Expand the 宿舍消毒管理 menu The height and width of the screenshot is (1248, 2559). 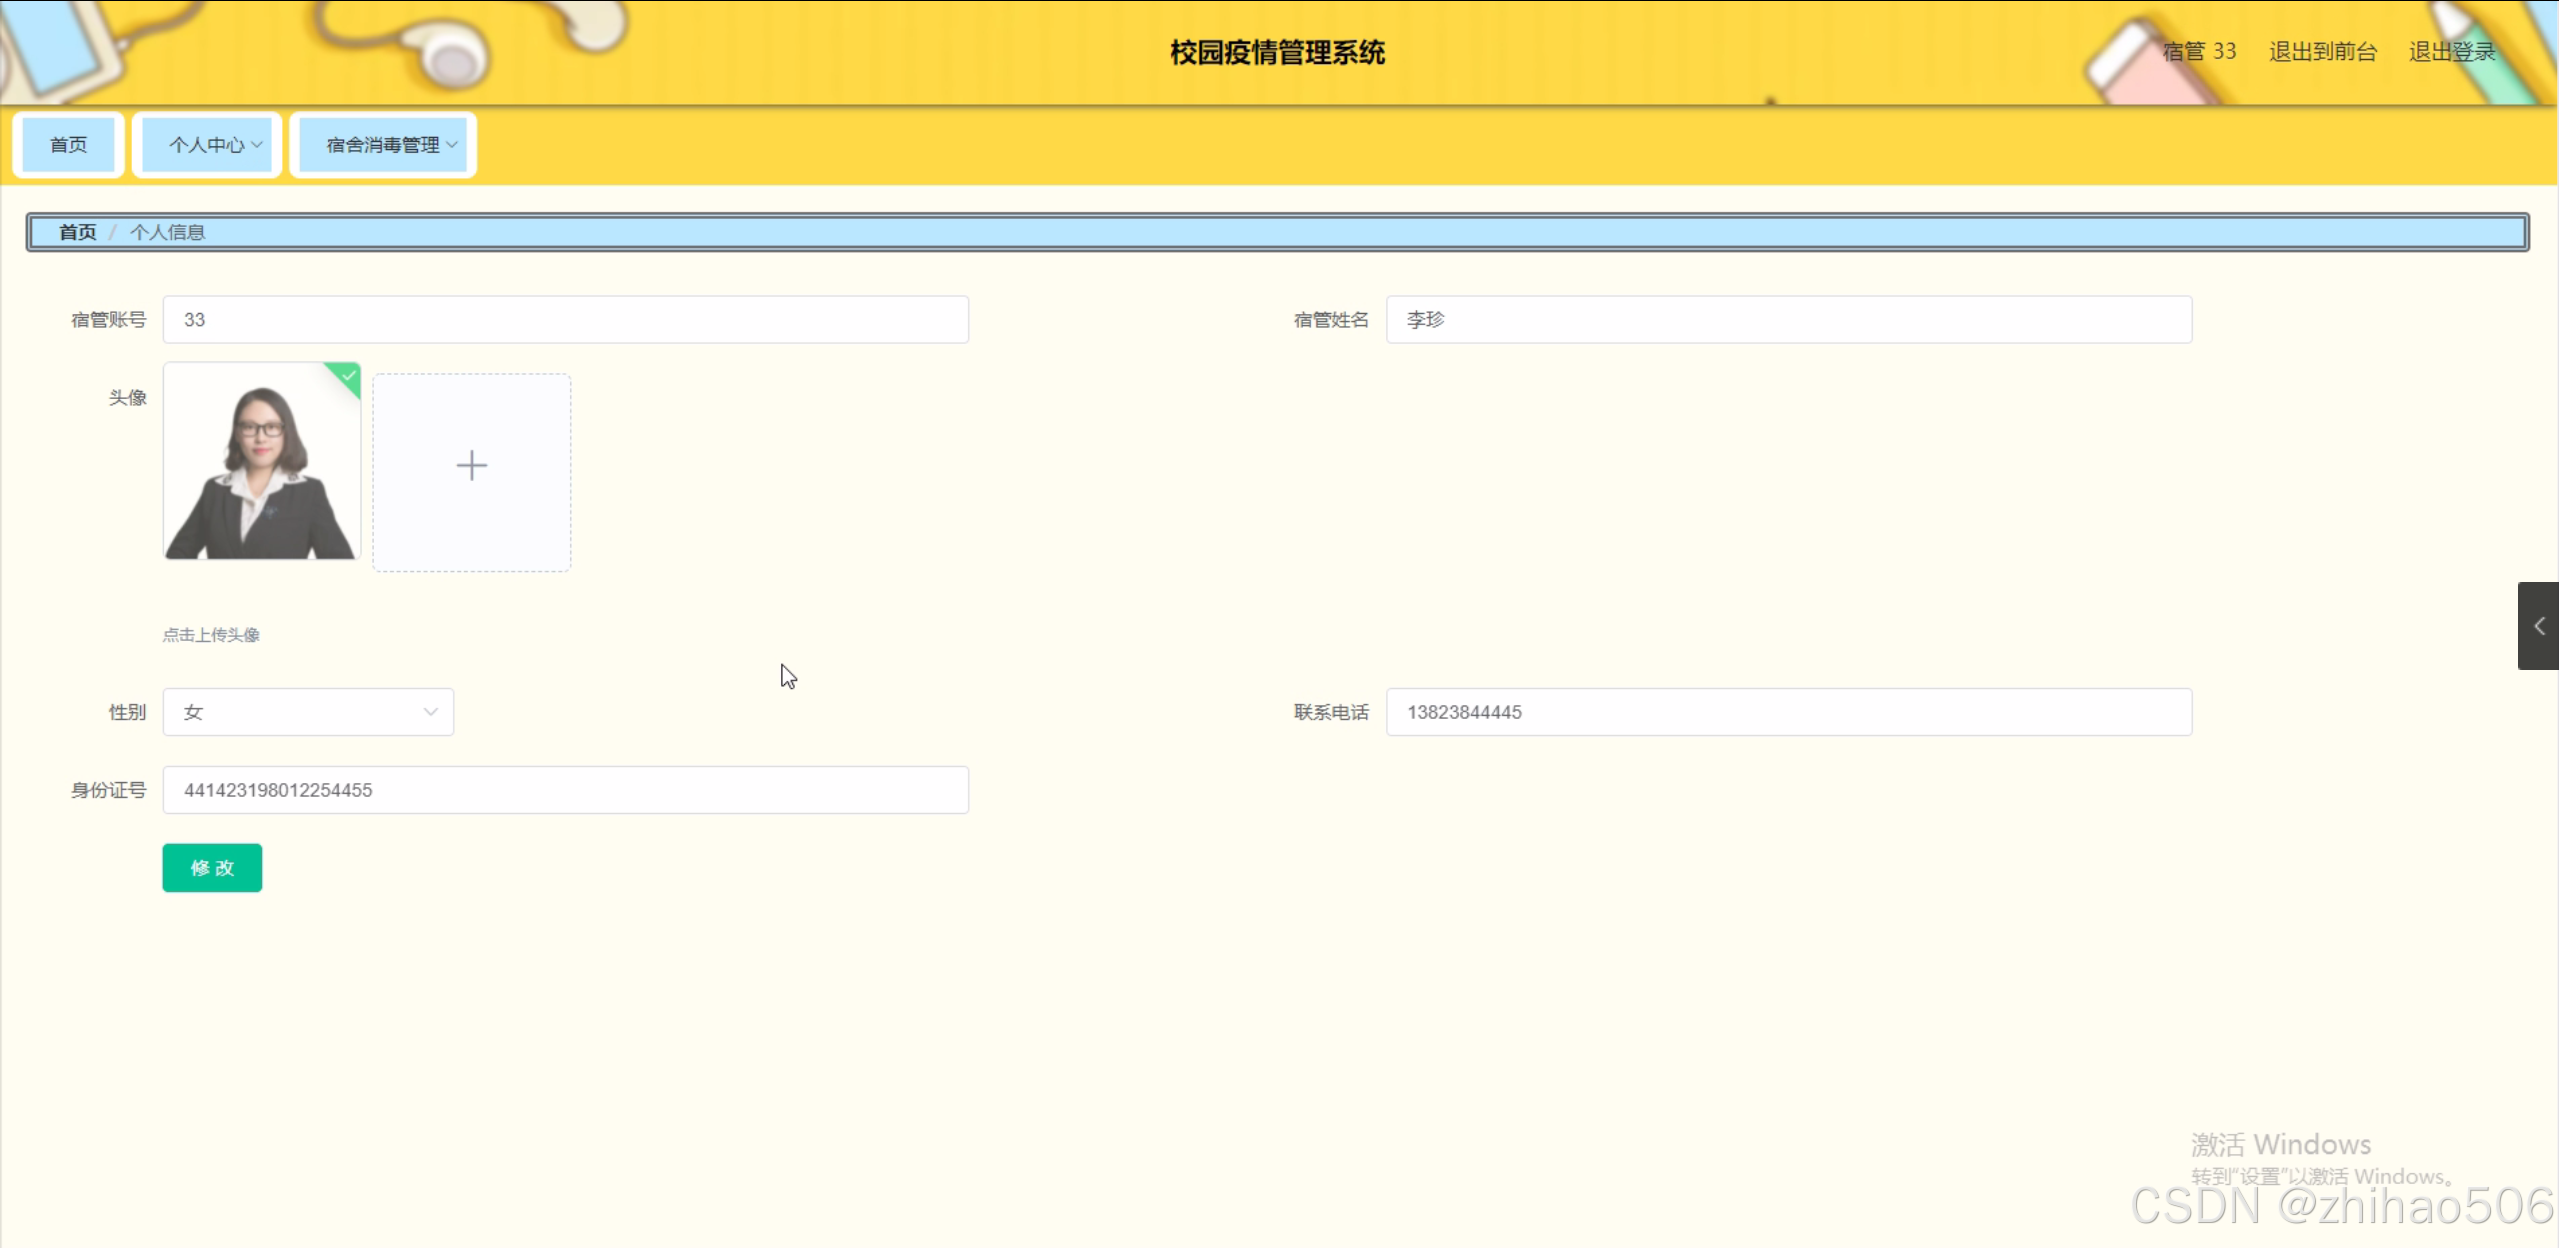[x=382, y=145]
